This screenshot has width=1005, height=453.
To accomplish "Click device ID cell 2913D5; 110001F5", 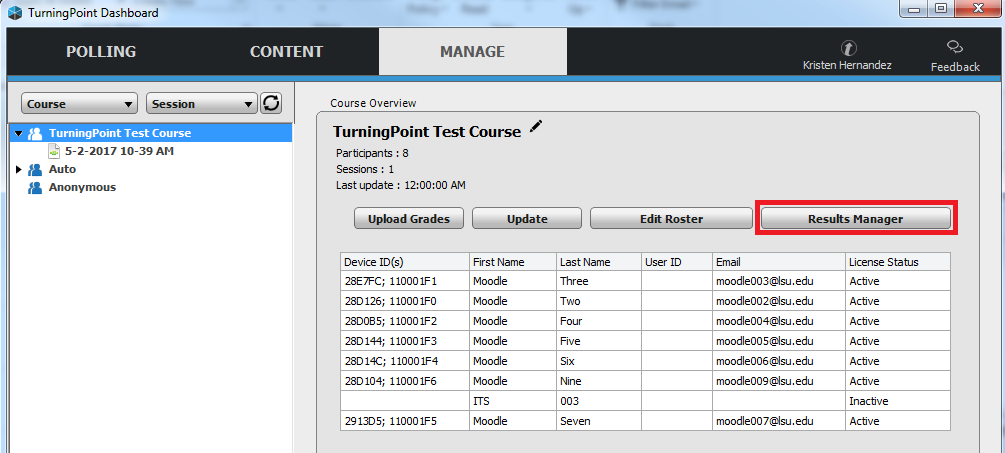I will click(405, 421).
